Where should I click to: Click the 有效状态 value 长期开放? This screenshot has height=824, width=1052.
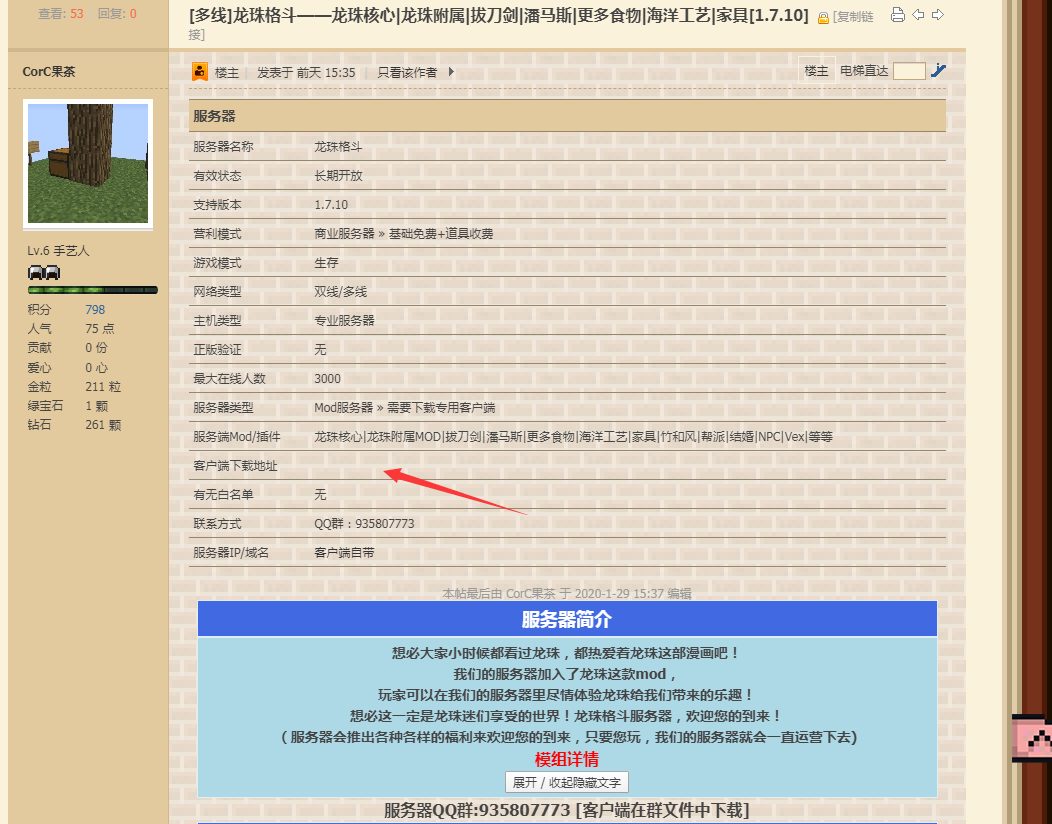tap(338, 175)
